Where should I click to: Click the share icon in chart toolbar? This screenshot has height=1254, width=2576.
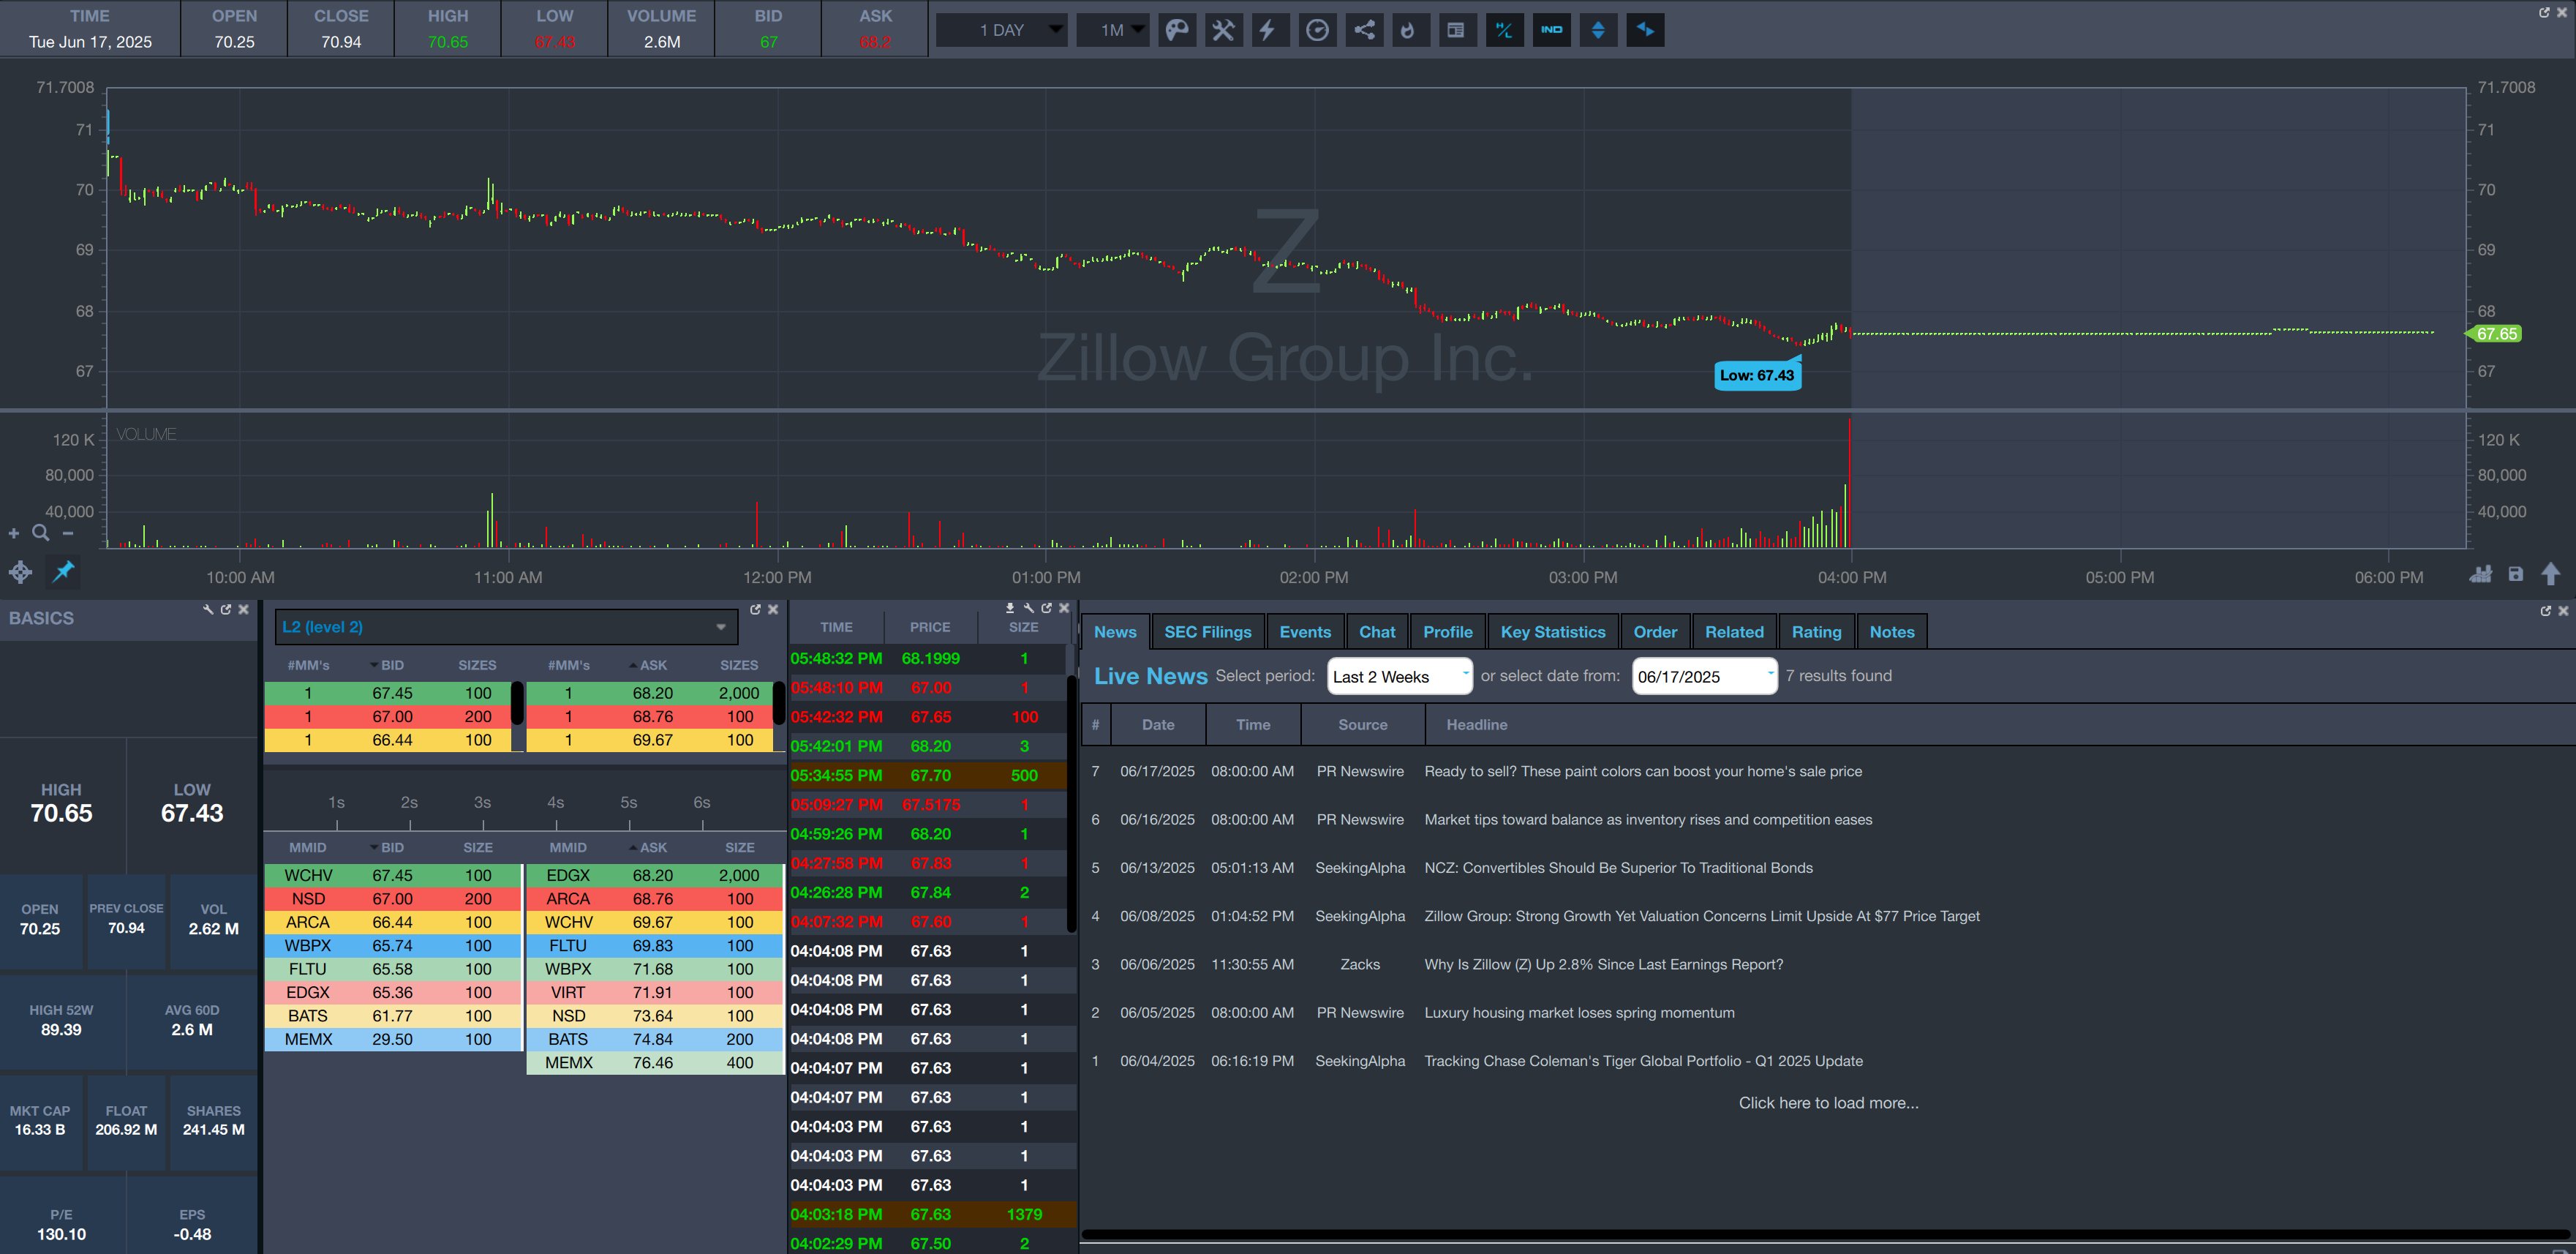tap(1364, 30)
